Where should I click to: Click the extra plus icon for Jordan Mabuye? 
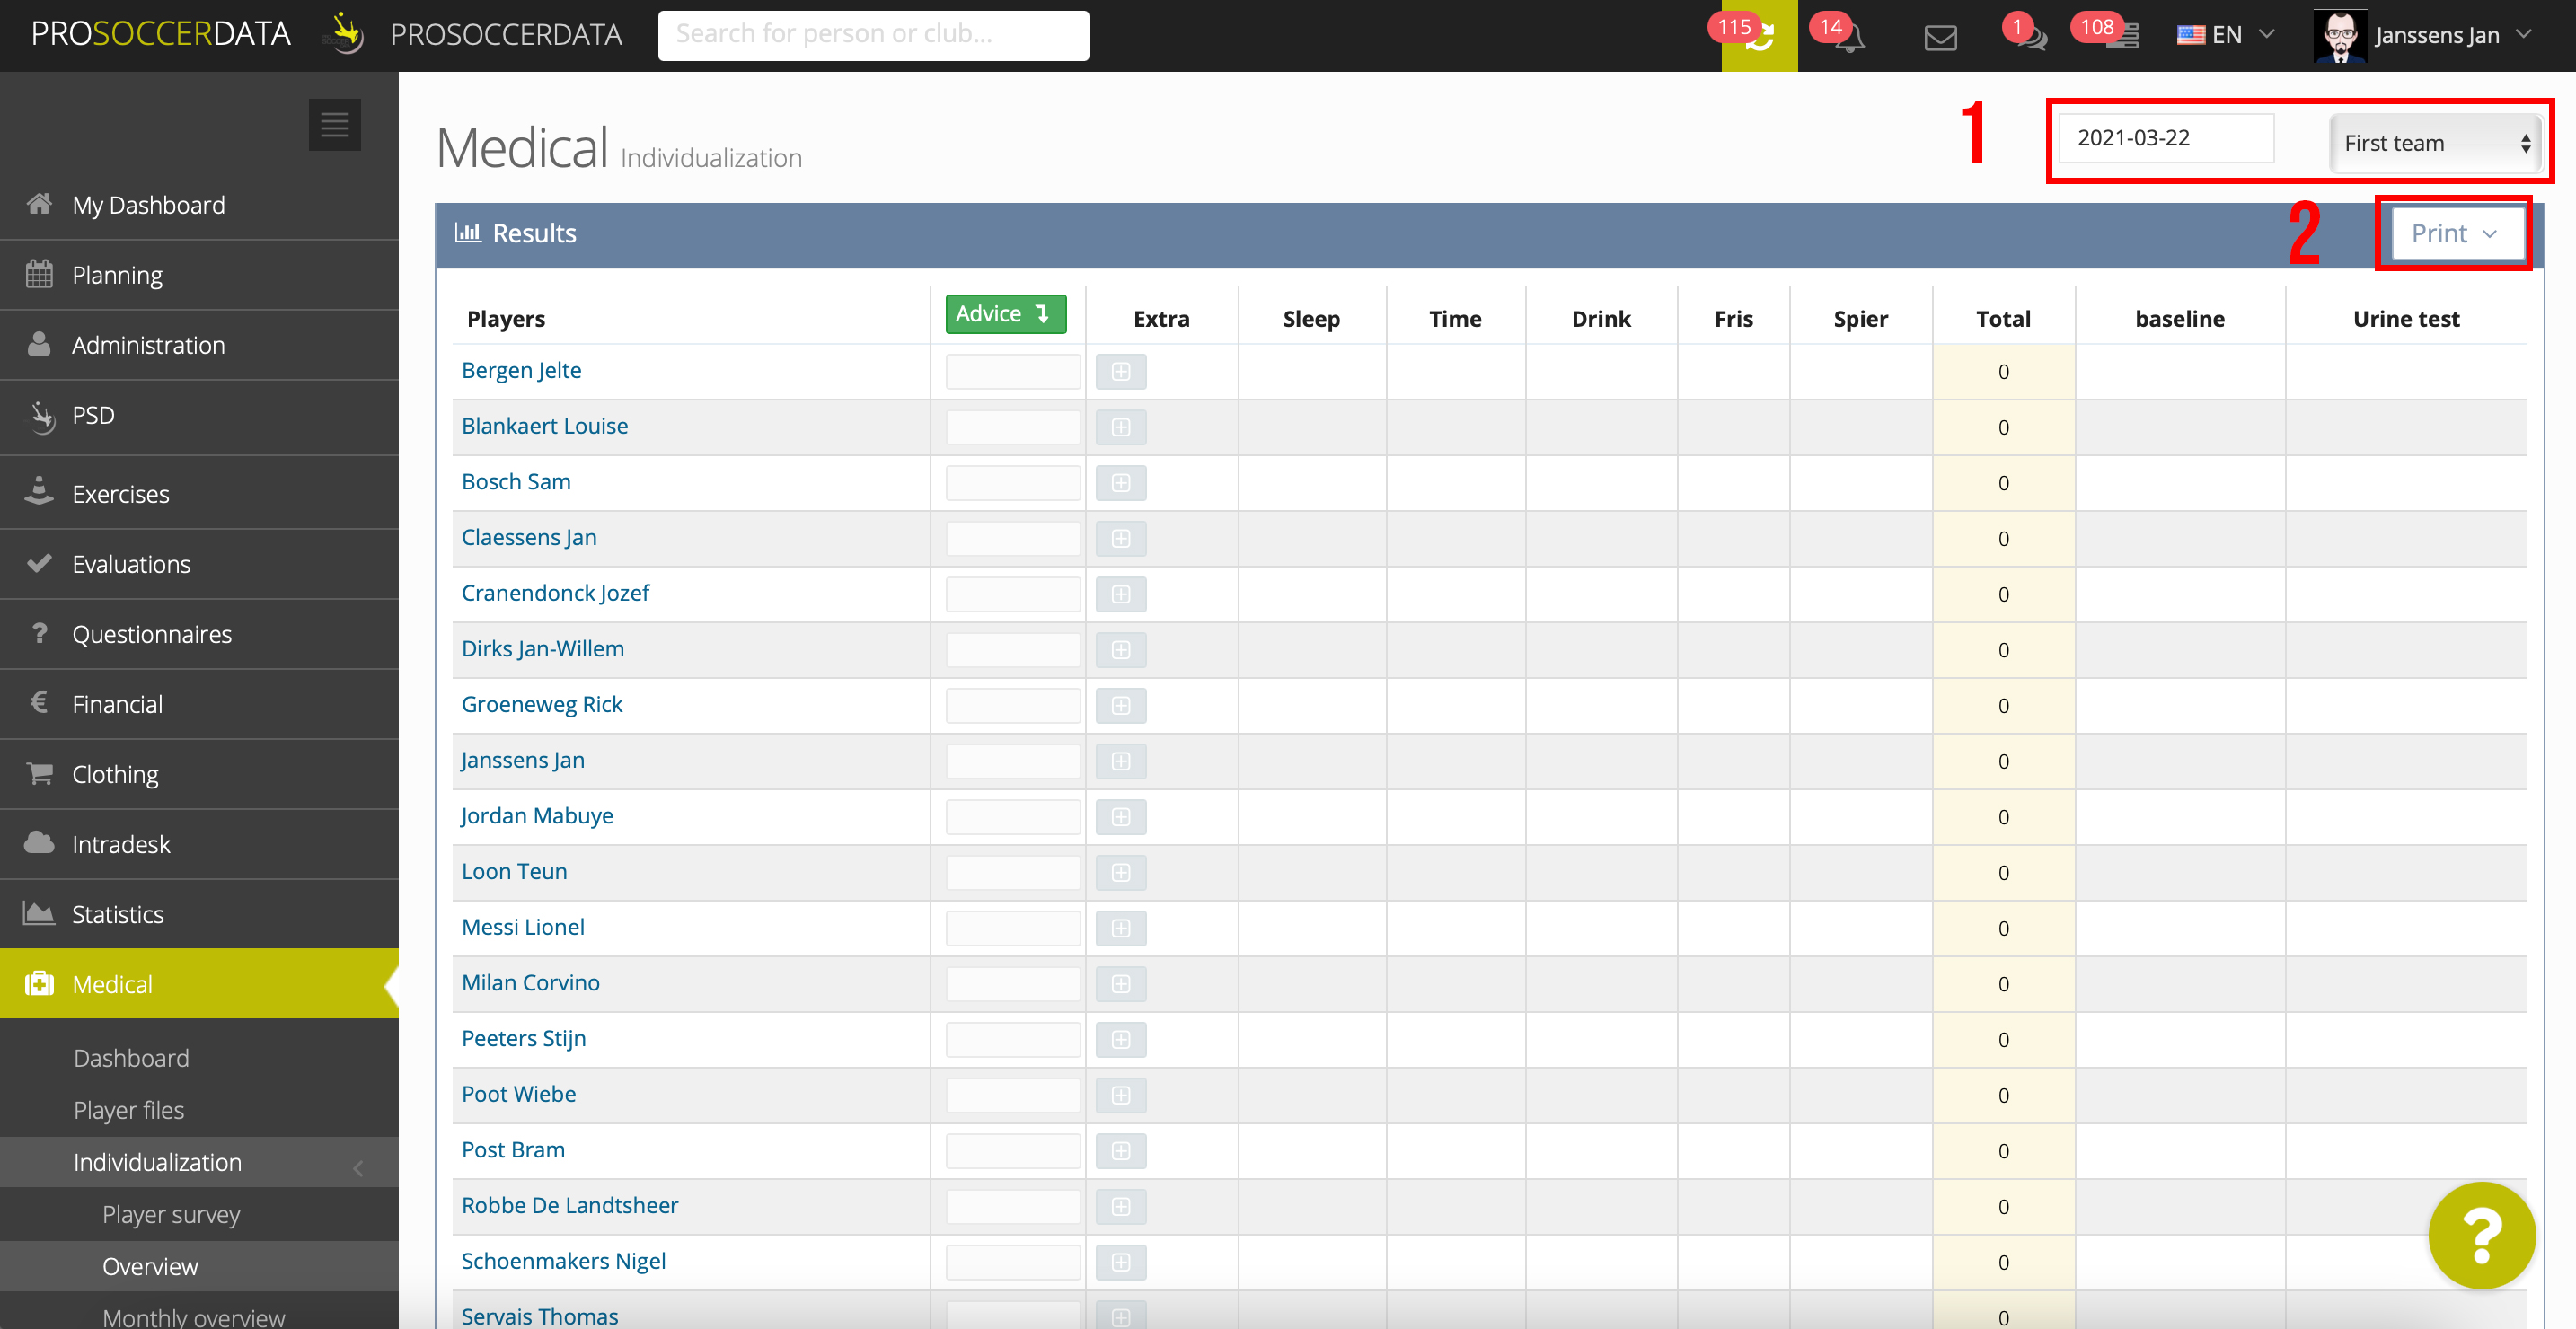pyautogui.click(x=1121, y=818)
